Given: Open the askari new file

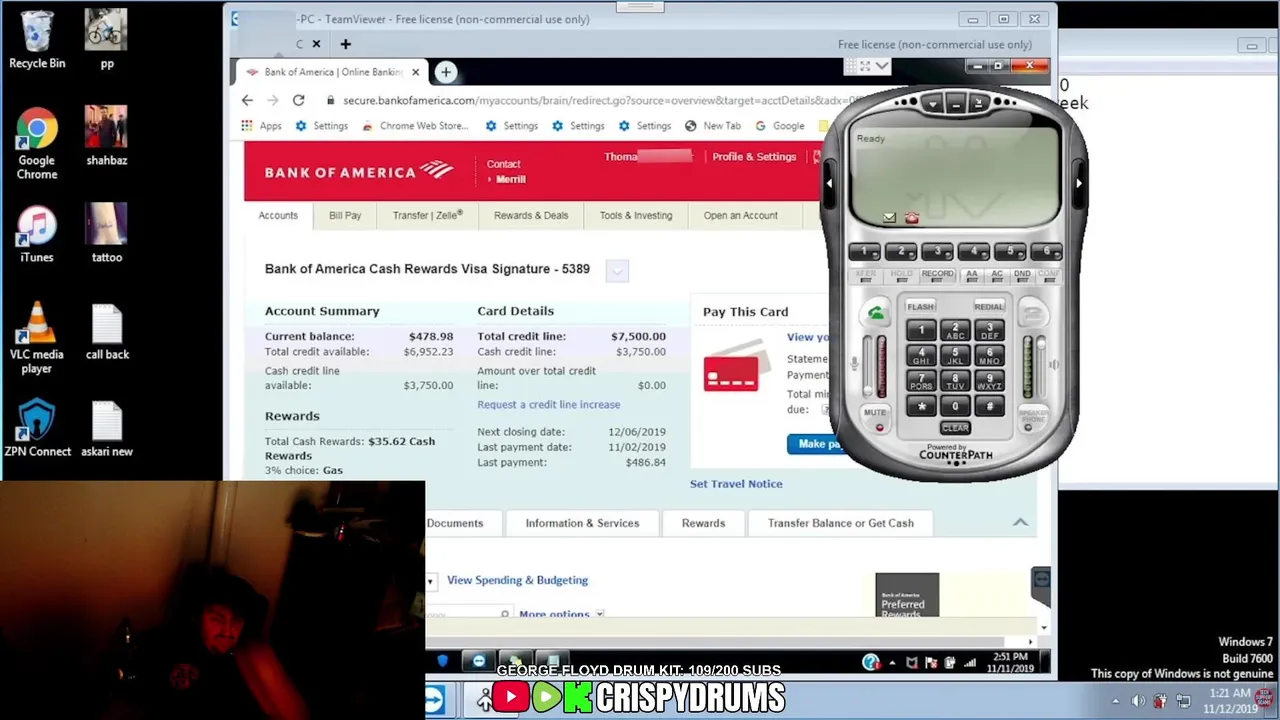Looking at the screenshot, I should tap(107, 428).
